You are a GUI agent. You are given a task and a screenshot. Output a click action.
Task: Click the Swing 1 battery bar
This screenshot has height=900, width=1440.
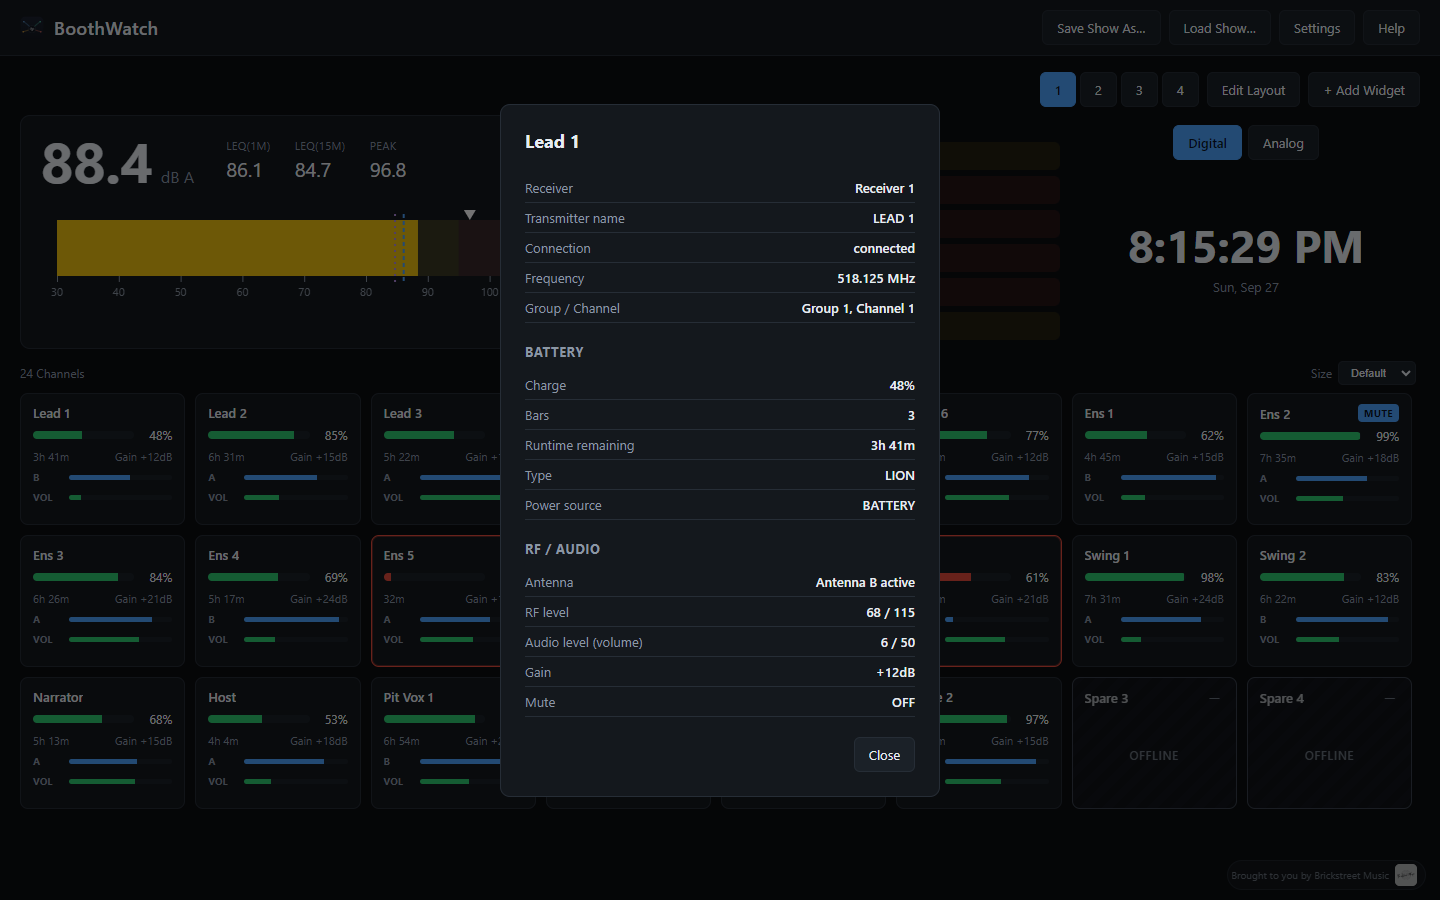1135,577
